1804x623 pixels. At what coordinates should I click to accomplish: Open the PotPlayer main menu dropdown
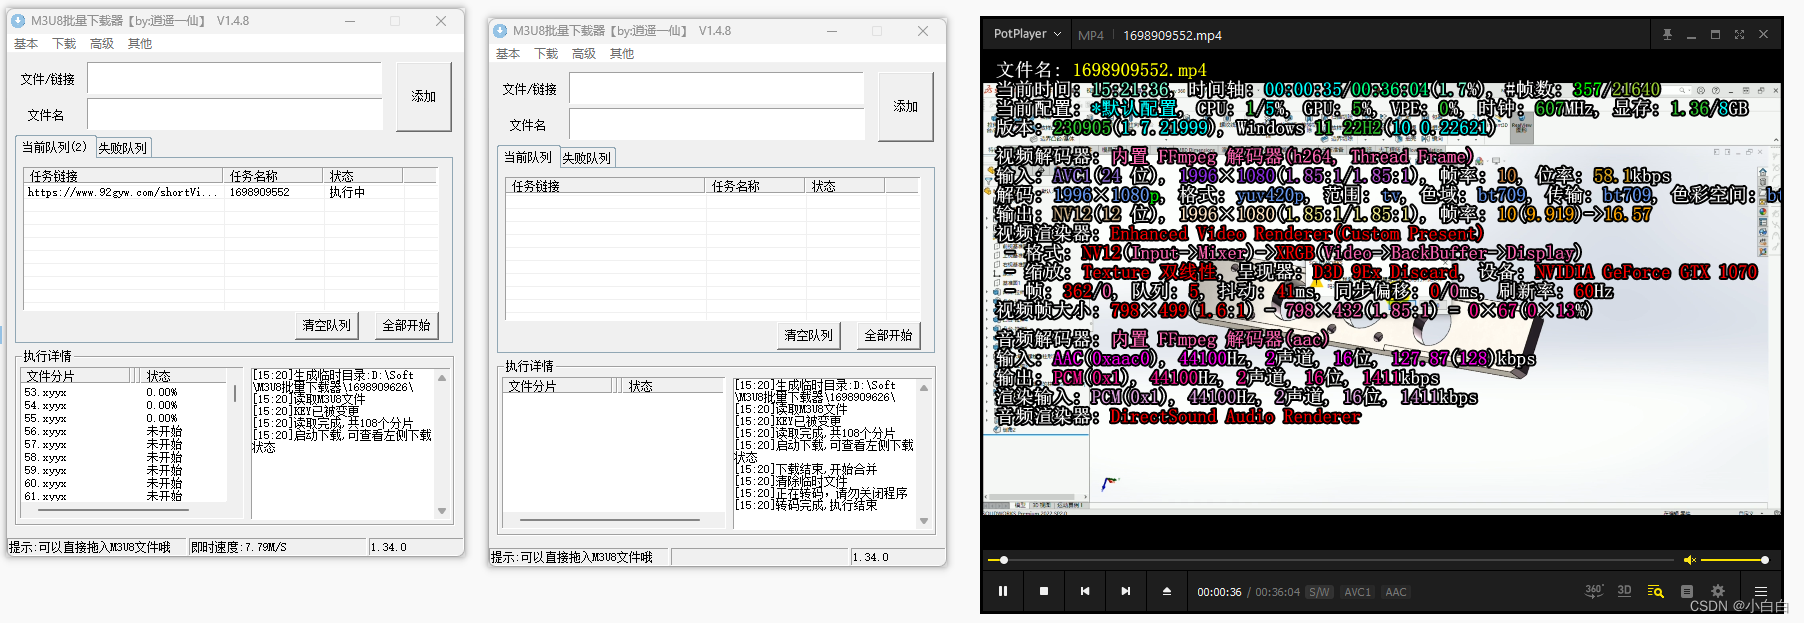[x=1027, y=34]
